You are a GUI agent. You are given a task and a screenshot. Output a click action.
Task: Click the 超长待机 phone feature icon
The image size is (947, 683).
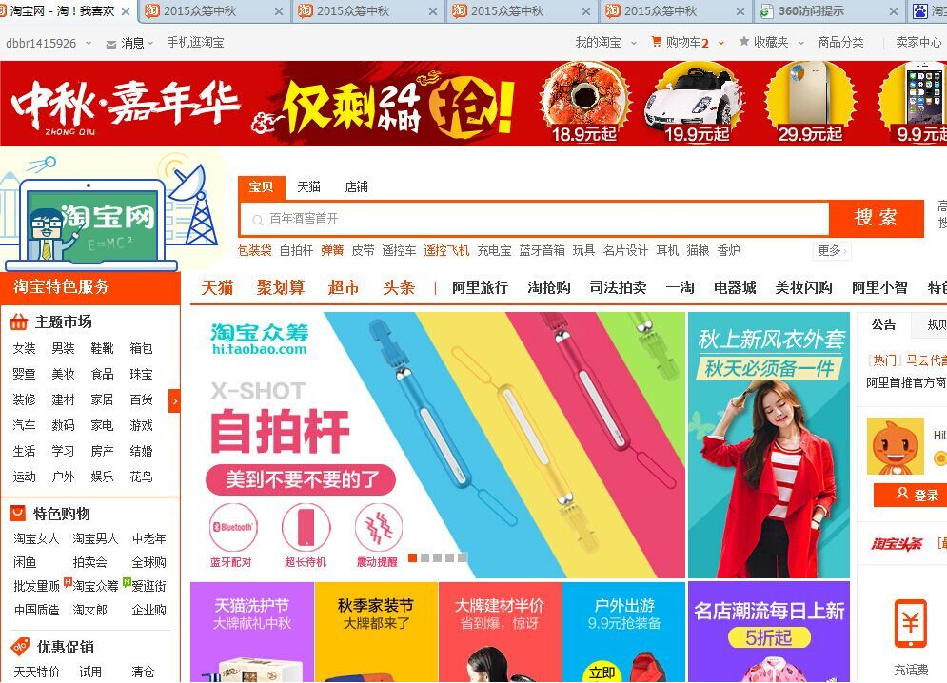click(306, 527)
